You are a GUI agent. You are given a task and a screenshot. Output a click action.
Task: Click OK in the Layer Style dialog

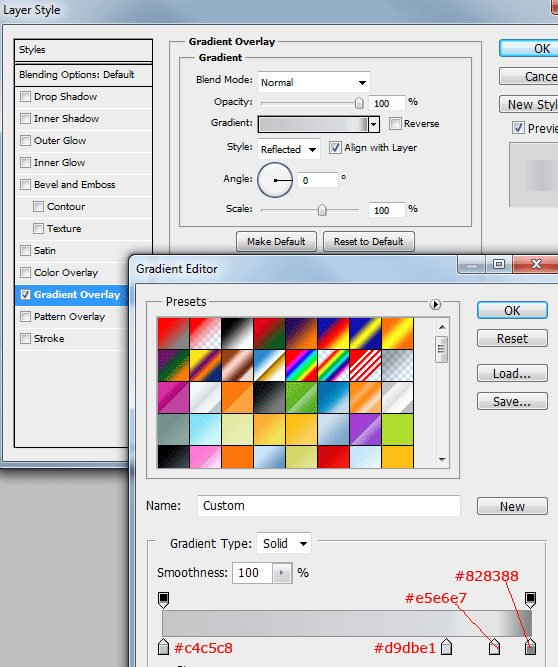529,48
